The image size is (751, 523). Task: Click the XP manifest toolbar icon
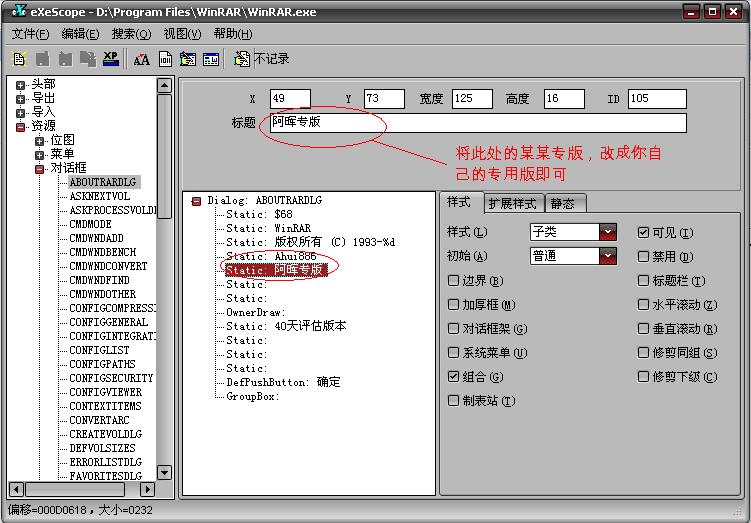[x=111, y=59]
